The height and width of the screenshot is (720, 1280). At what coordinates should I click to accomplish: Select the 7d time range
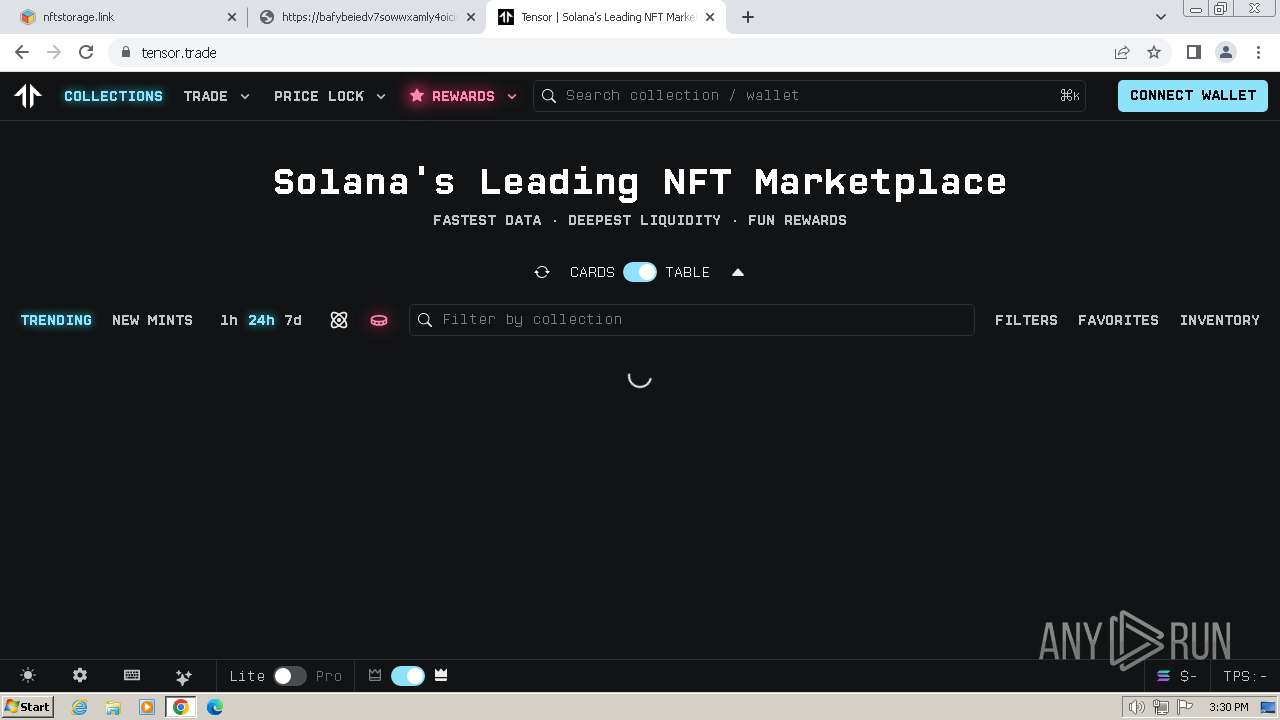pyautogui.click(x=293, y=320)
